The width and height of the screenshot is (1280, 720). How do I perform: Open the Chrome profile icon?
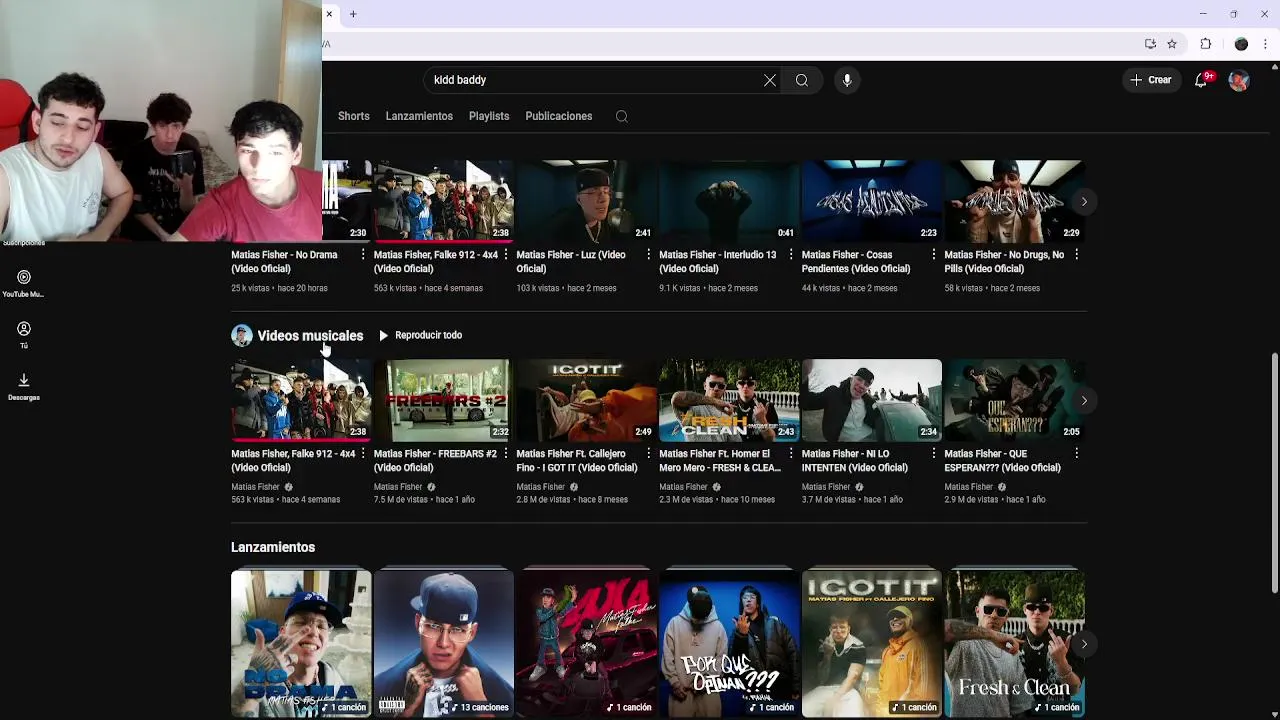point(1241,44)
